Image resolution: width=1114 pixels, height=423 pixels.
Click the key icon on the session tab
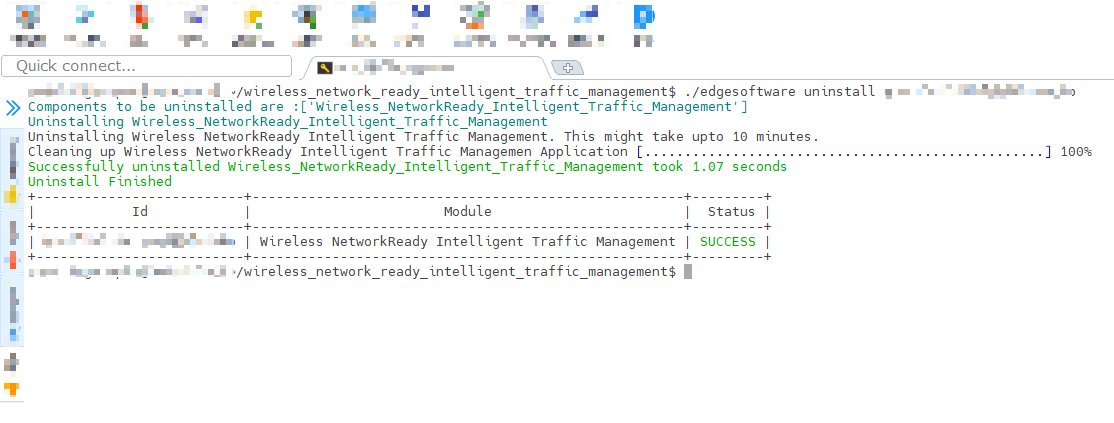pyautogui.click(x=325, y=68)
